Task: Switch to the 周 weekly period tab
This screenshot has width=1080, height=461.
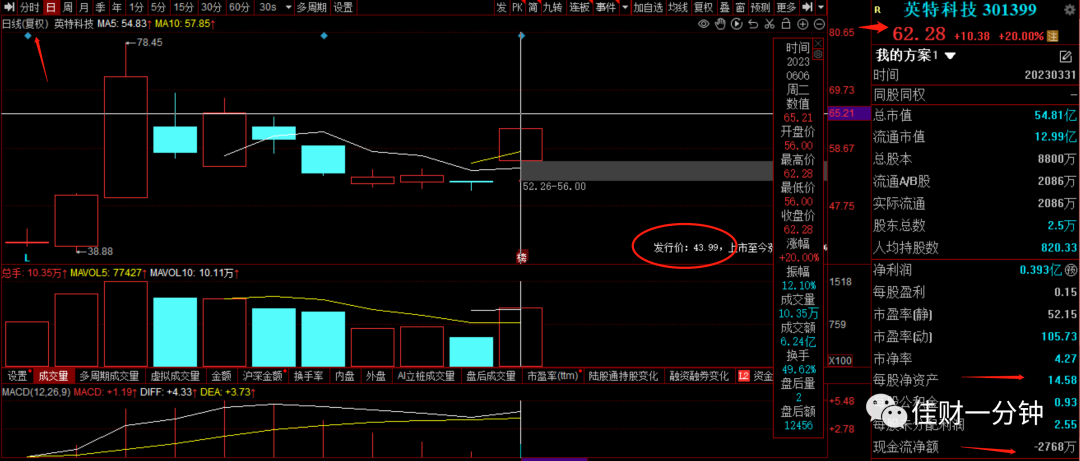Action: click(67, 8)
